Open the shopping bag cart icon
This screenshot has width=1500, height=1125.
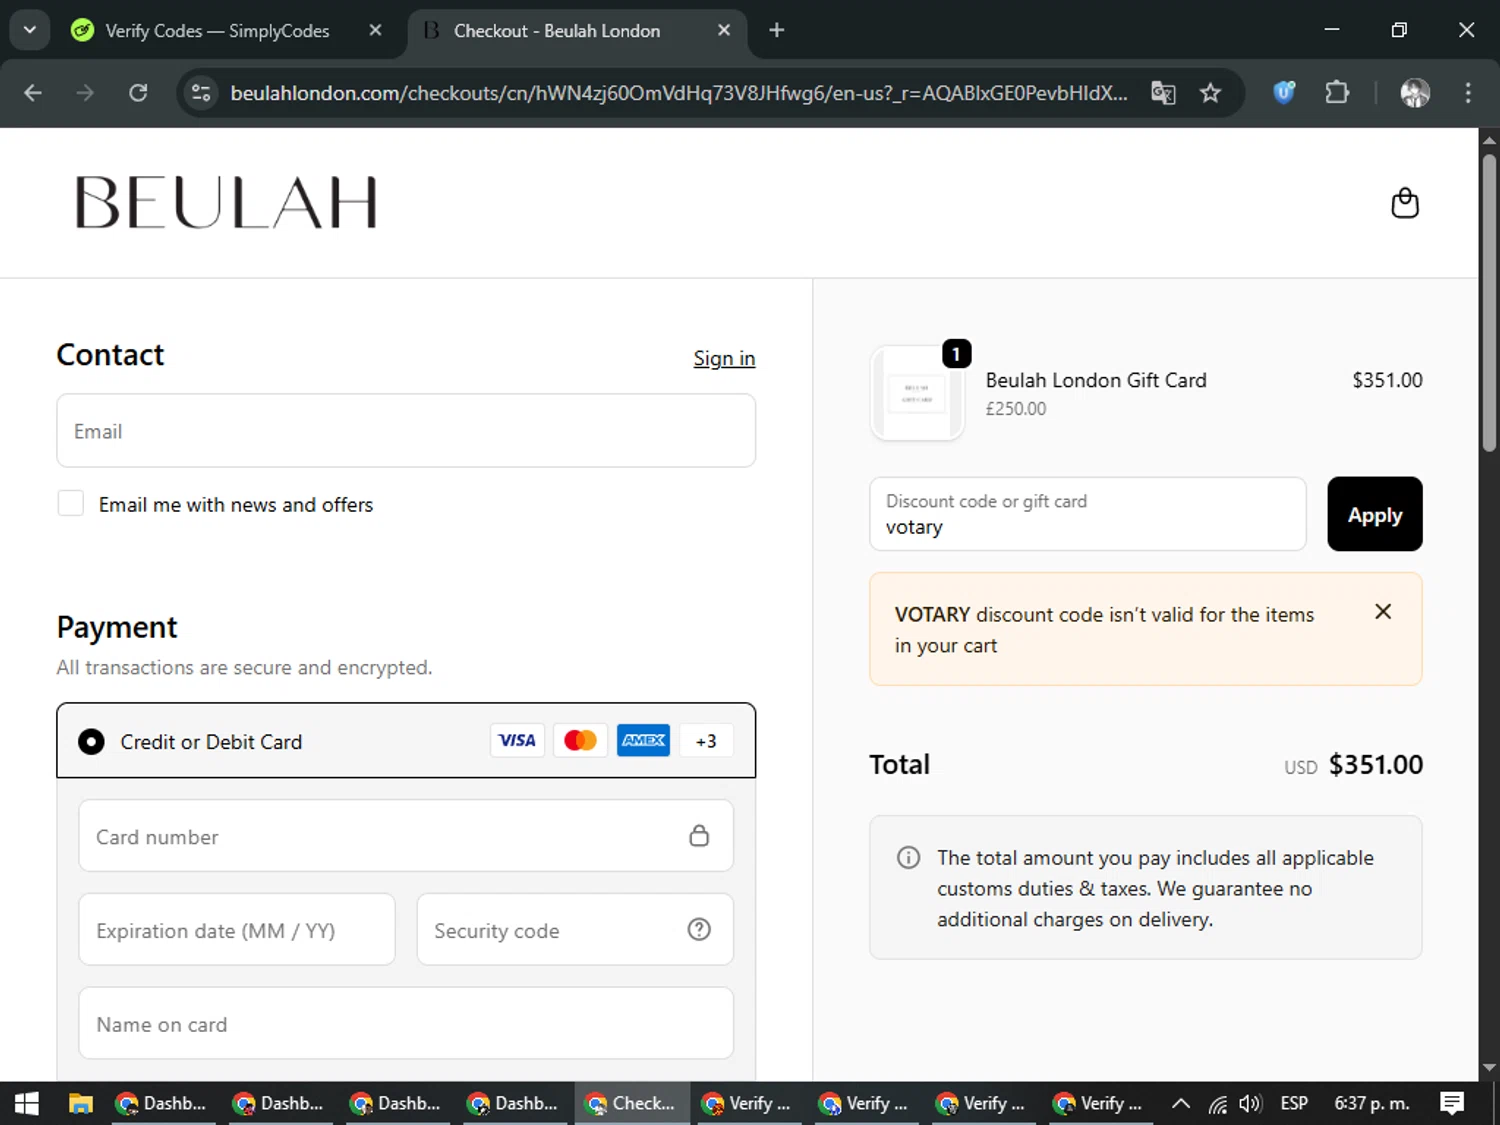pyautogui.click(x=1405, y=203)
